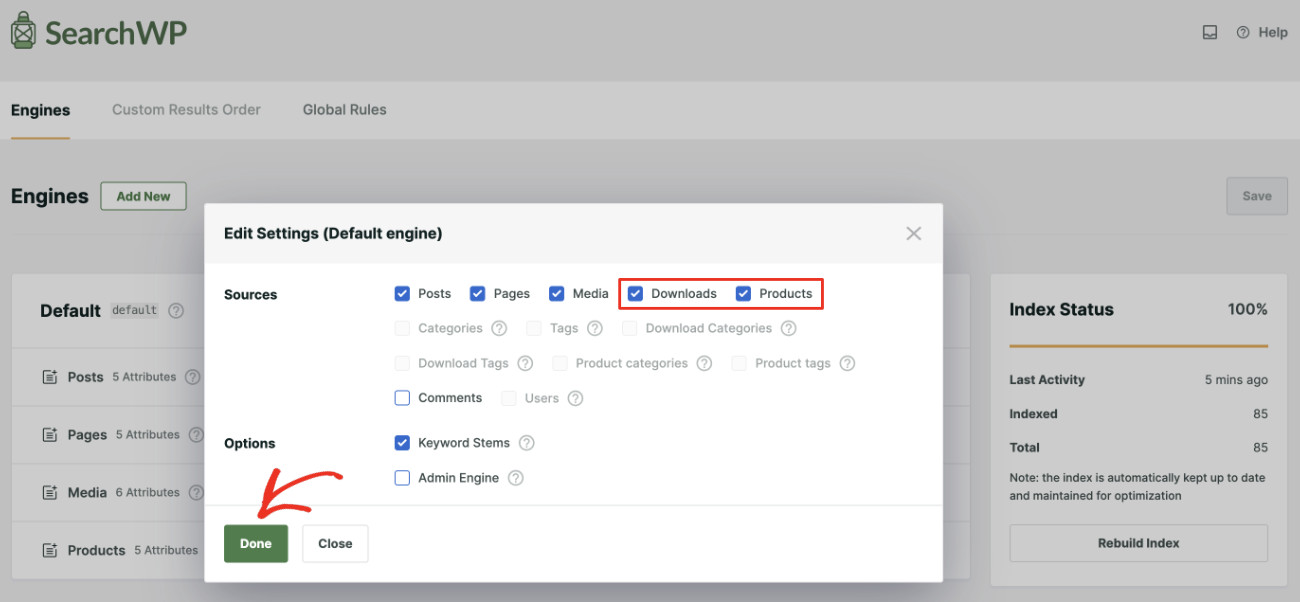The image size is (1300, 602).
Task: Uncheck the Media source checkbox
Action: click(x=557, y=293)
